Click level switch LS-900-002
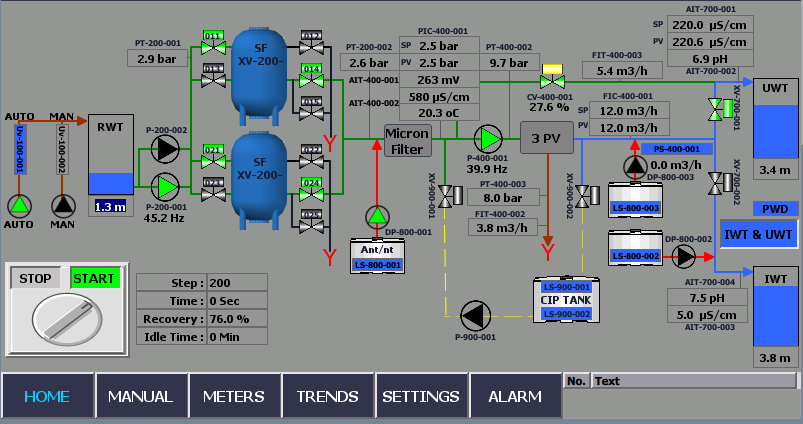 pos(566,314)
